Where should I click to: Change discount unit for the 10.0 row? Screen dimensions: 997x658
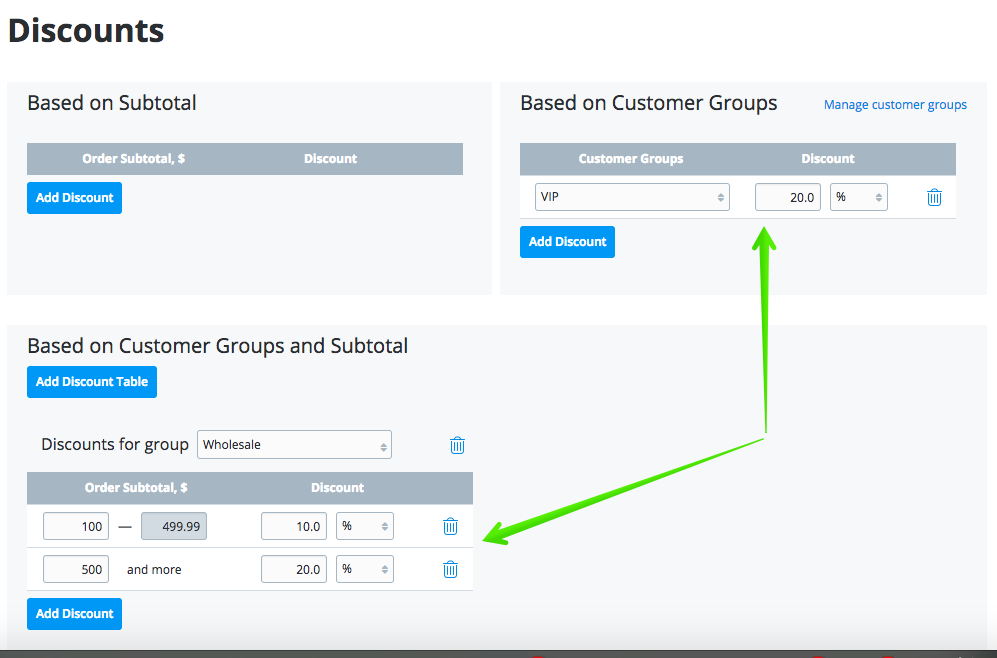point(364,526)
